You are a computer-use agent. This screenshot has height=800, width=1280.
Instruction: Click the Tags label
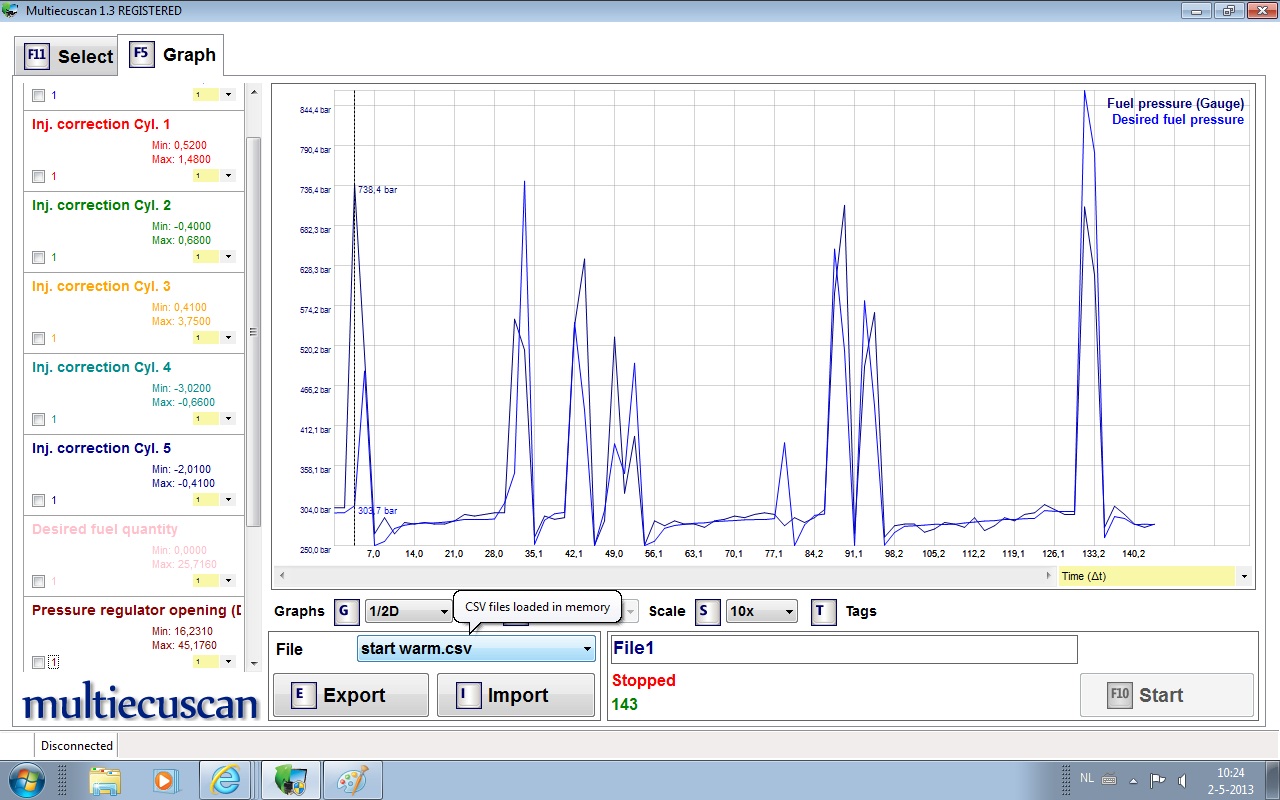[861, 611]
